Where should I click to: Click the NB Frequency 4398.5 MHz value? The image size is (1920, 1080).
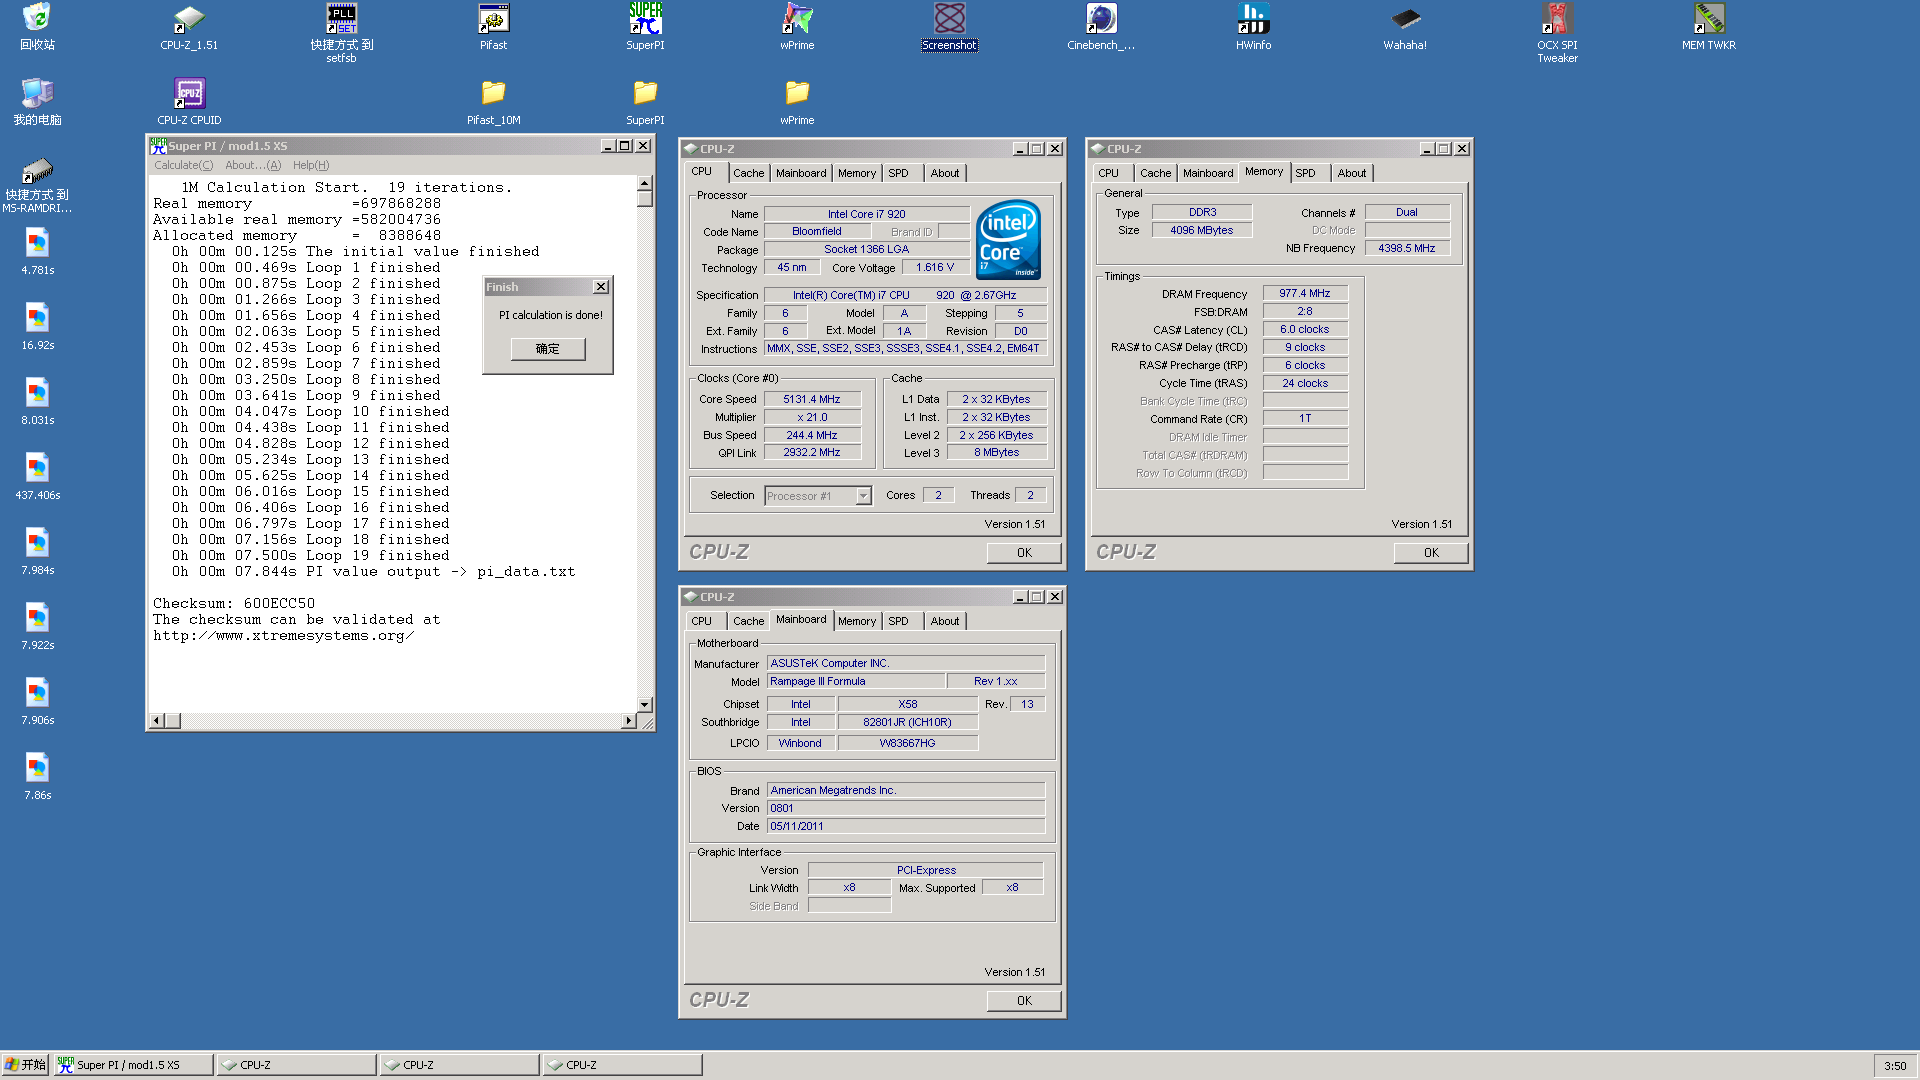pos(1406,248)
